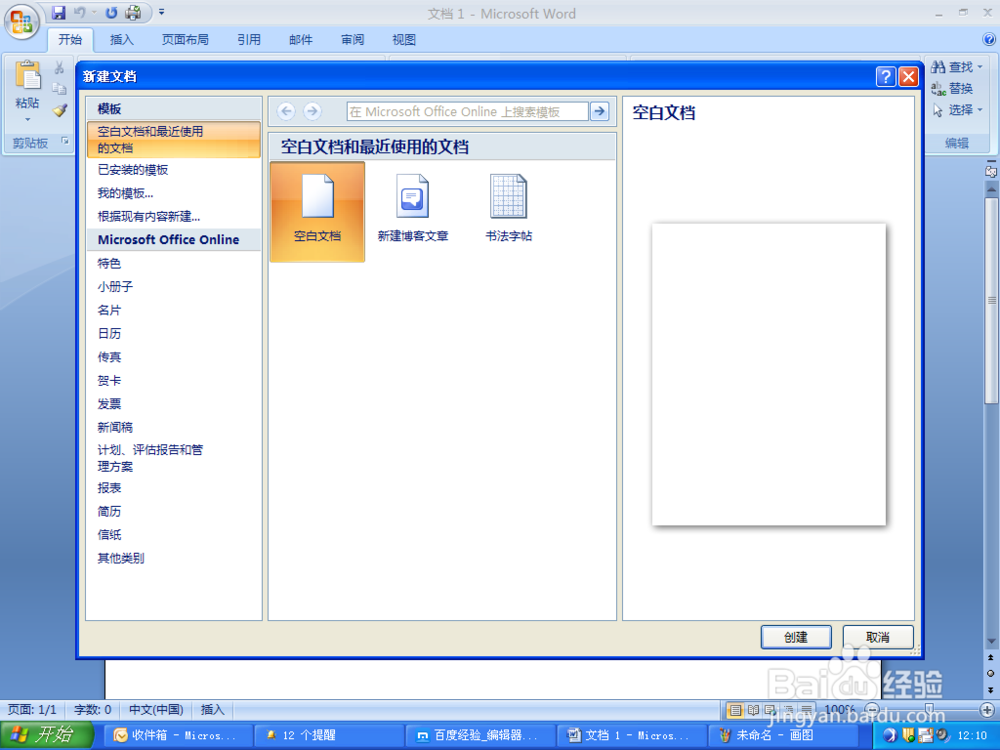The width and height of the screenshot is (1000, 750).
Task: Open the Home (开始) ribbon tab
Action: [x=70, y=40]
